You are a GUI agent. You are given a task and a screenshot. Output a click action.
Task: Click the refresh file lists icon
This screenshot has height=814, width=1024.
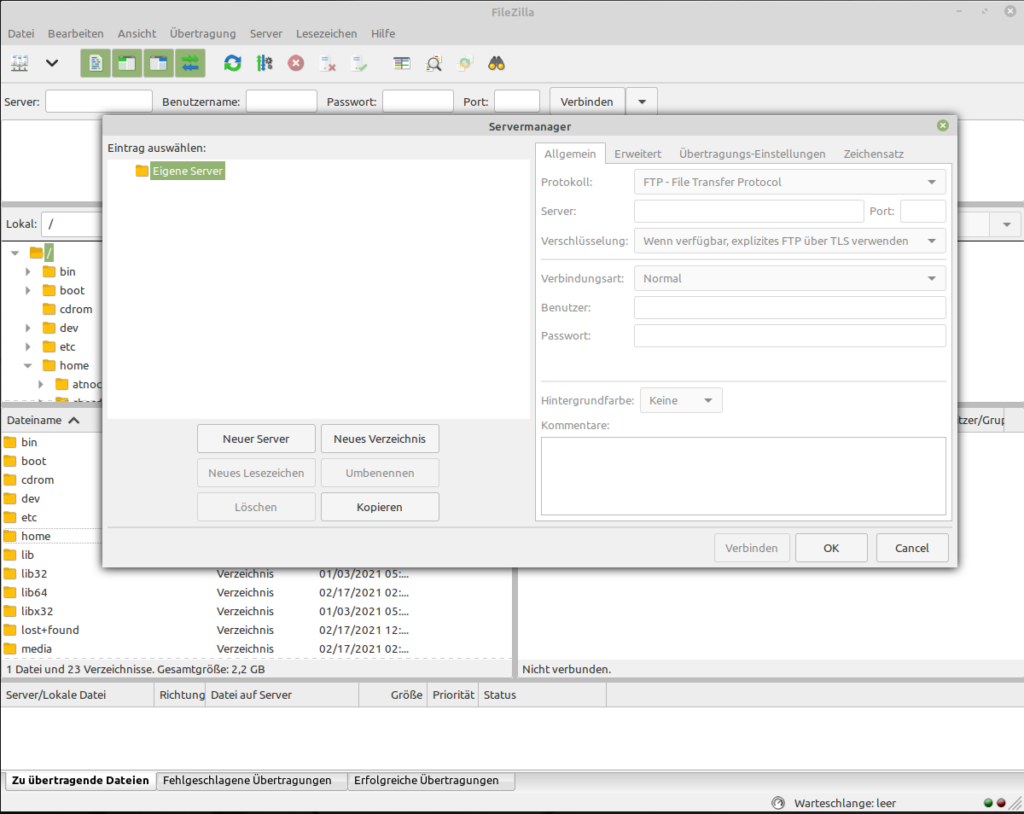232,63
